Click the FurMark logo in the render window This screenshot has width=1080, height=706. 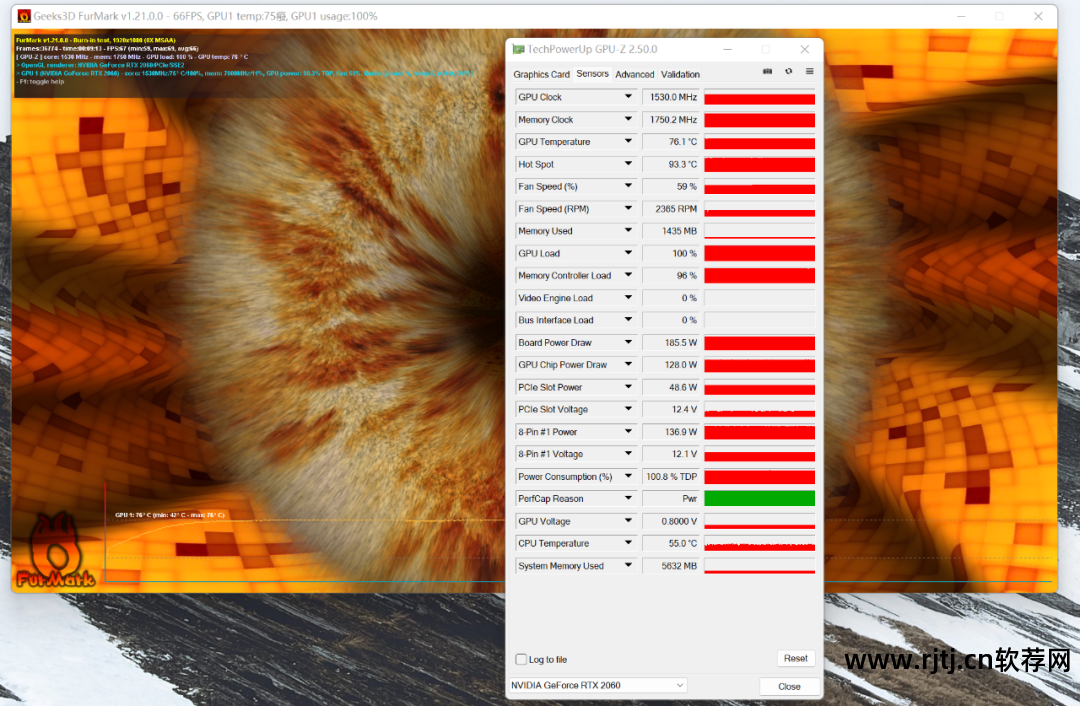pos(55,551)
